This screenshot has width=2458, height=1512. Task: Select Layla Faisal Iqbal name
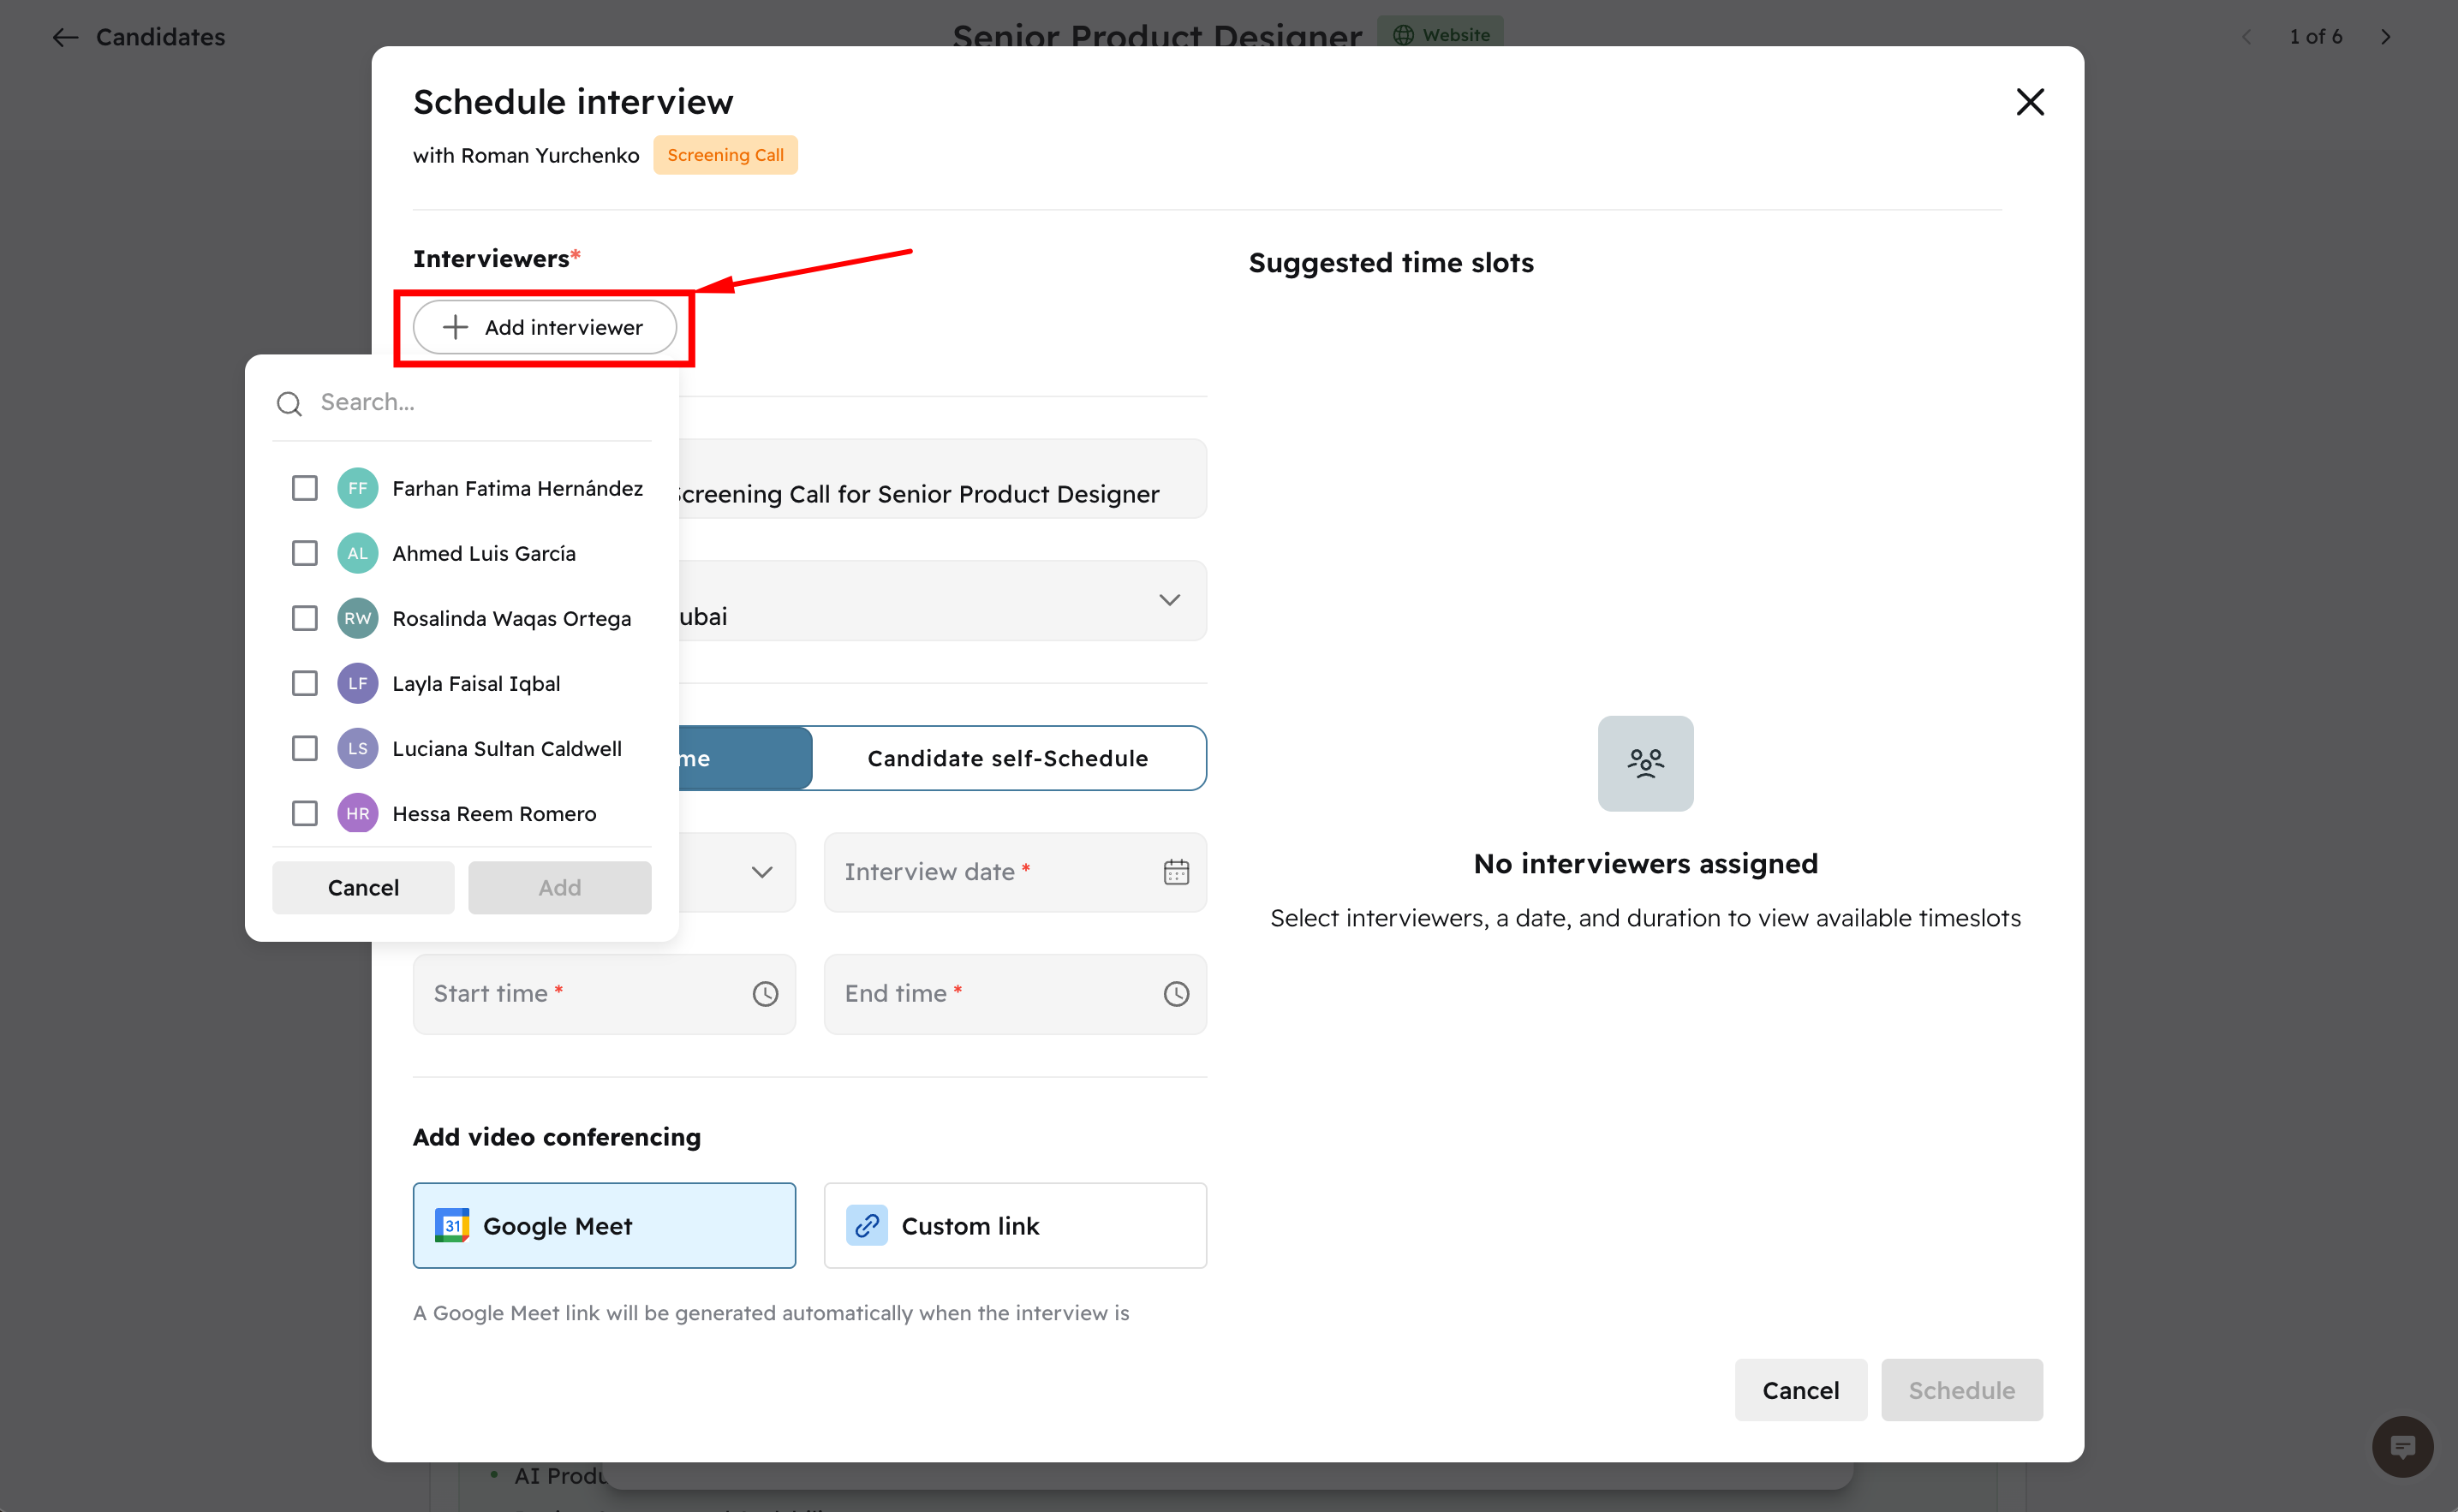(x=476, y=683)
